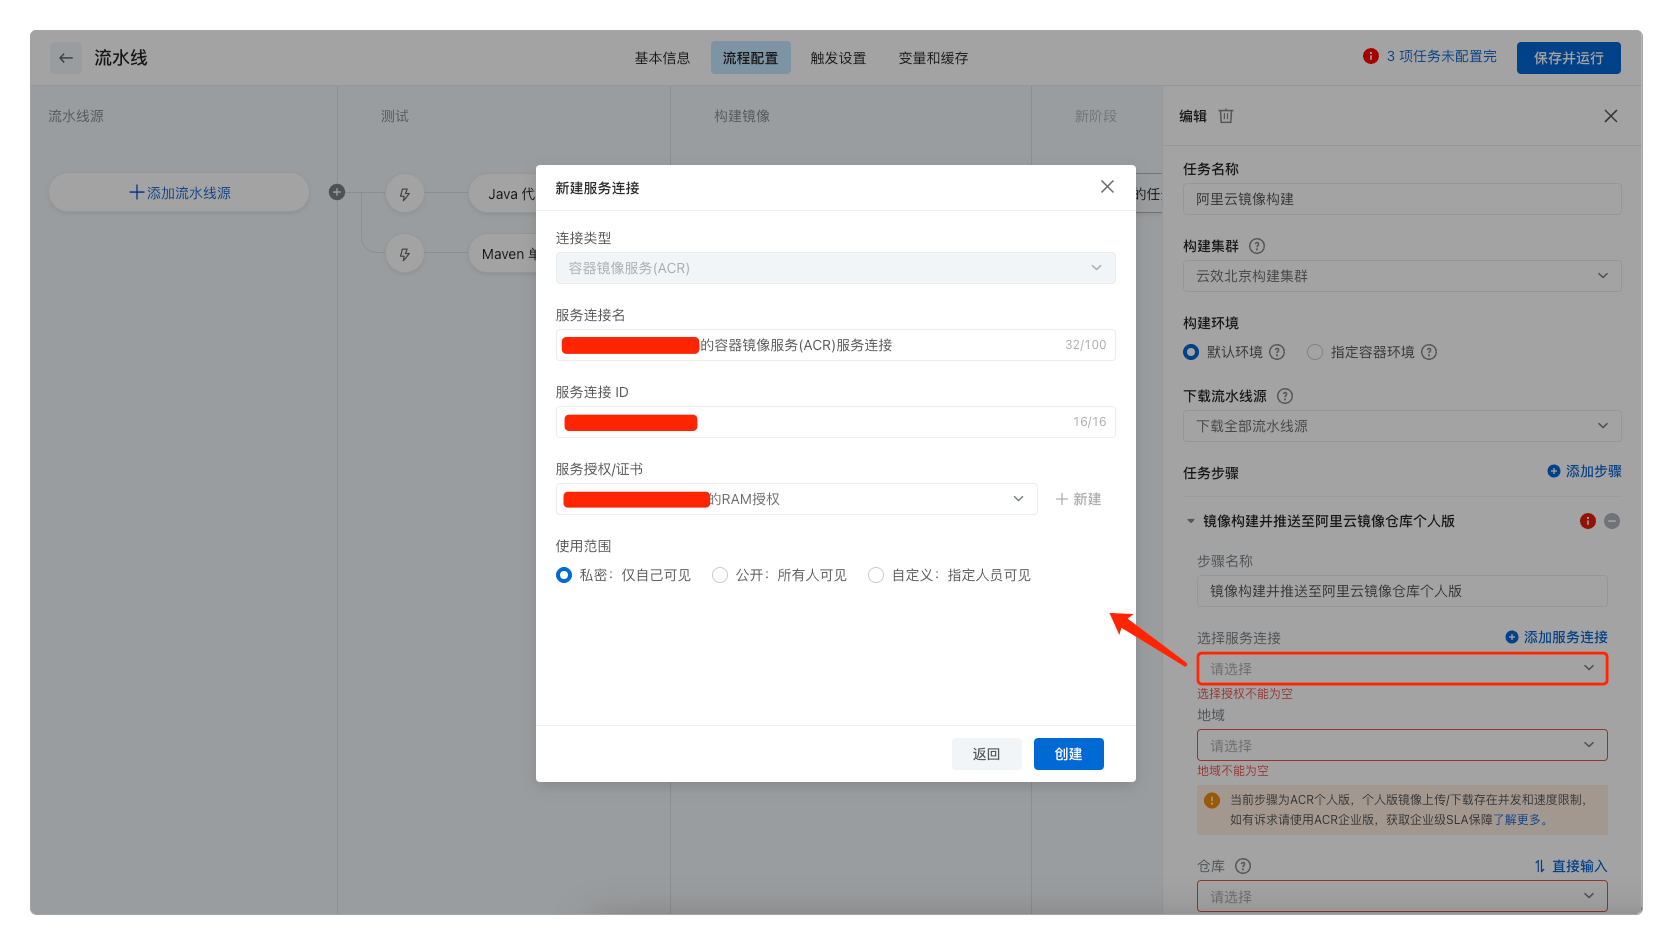Image resolution: width=1673 pixels, height=945 pixels.
Task: Open the help icon next to 下载流水线源
Action: (1285, 396)
